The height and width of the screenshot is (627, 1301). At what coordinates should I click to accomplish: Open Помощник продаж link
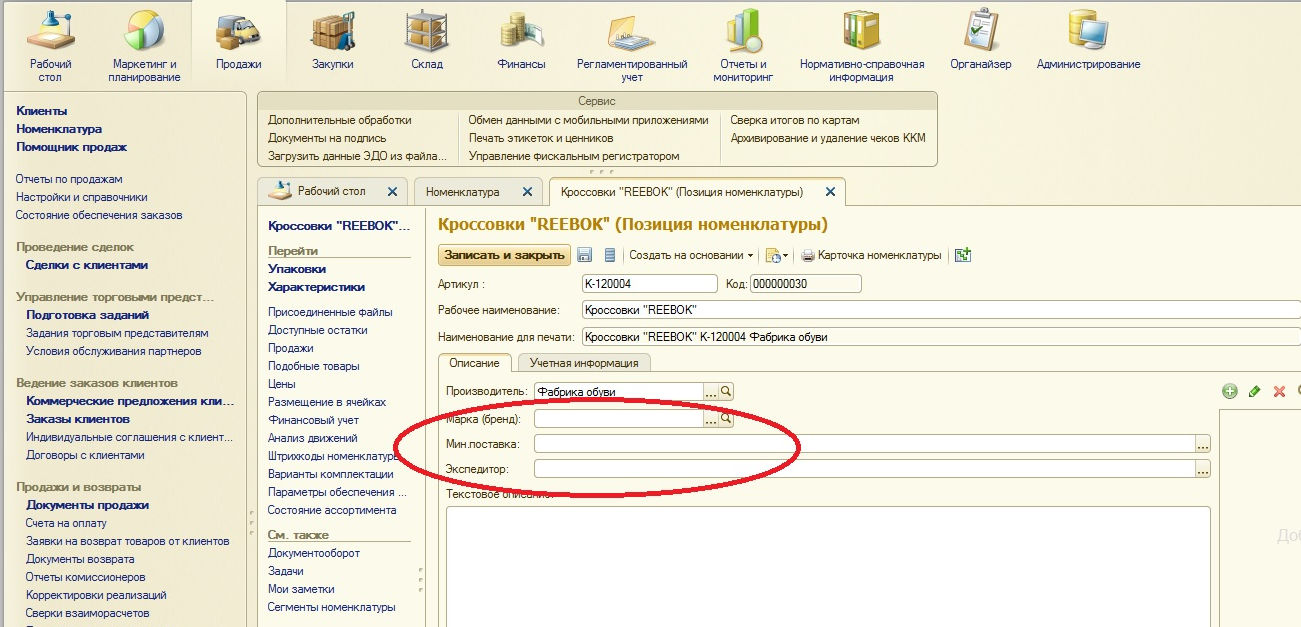pos(71,147)
